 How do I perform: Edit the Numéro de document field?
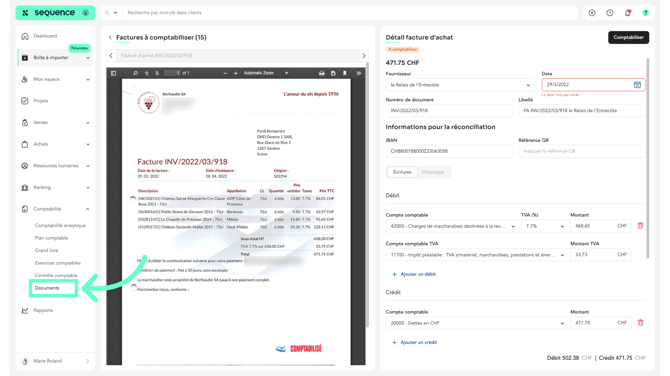point(449,111)
